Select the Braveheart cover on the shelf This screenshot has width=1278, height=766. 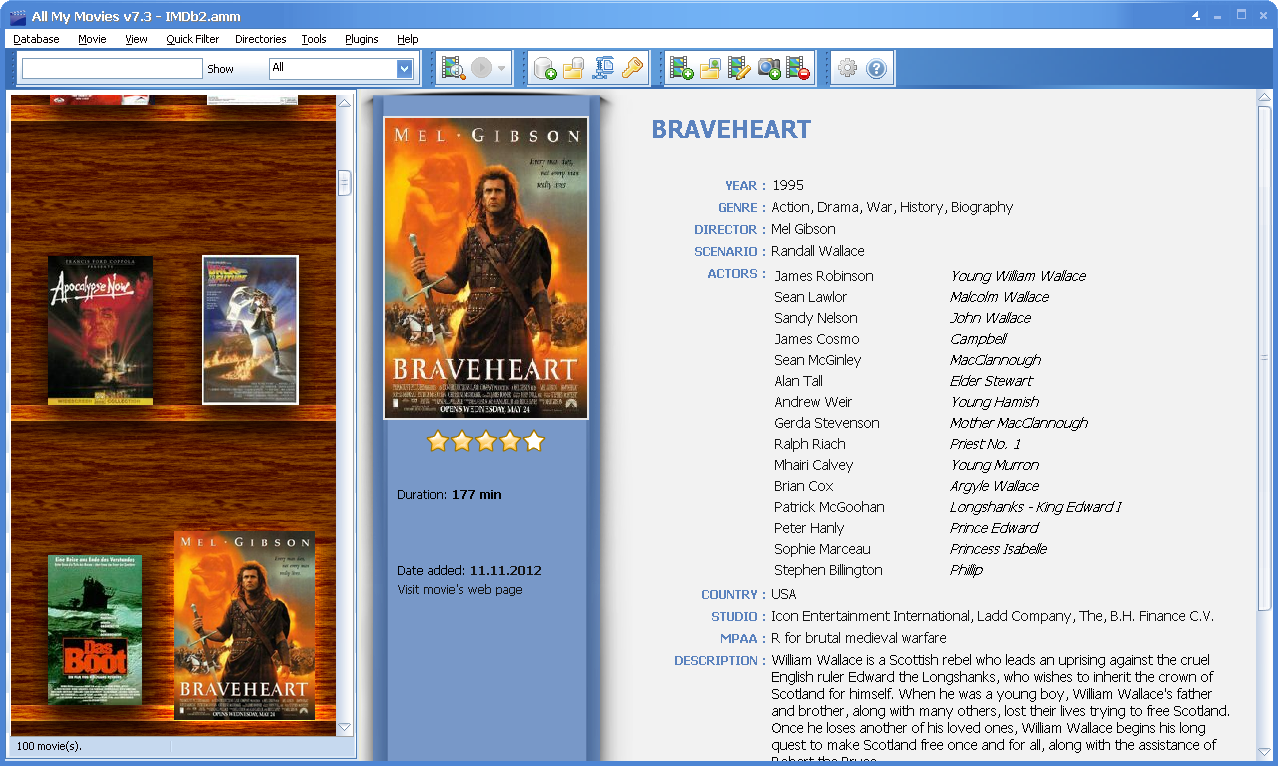point(244,625)
